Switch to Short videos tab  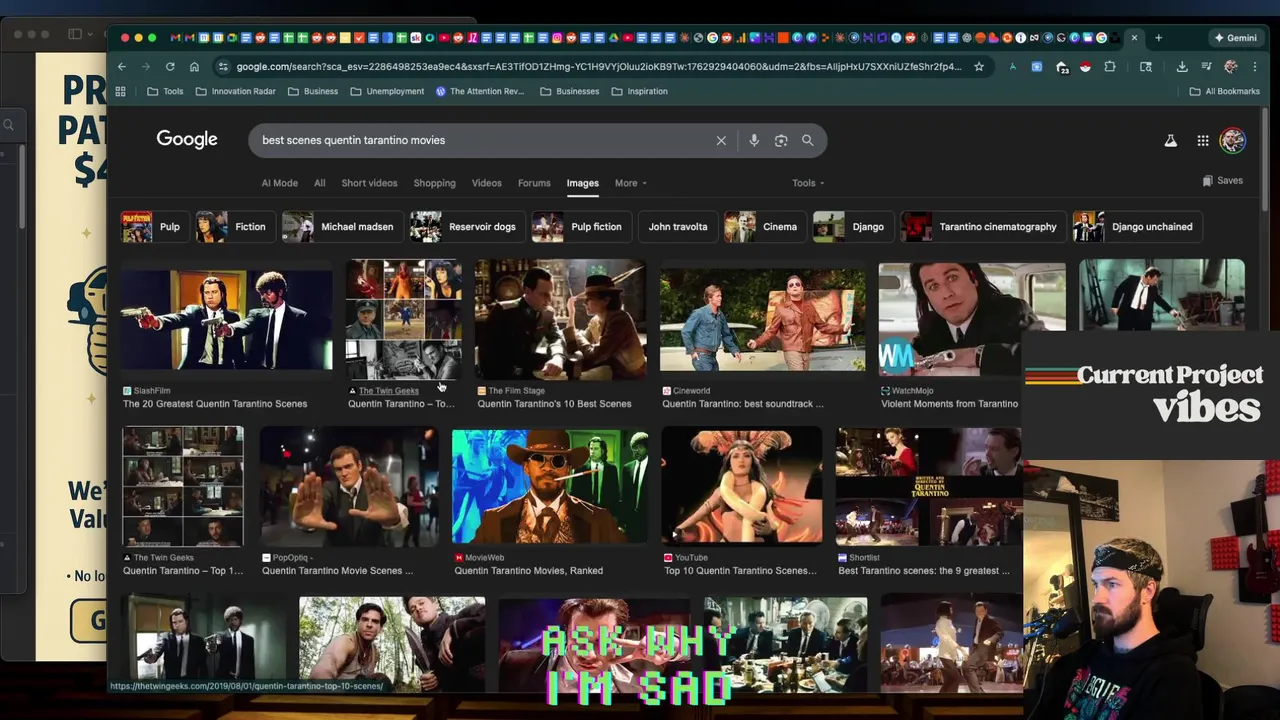[369, 183]
